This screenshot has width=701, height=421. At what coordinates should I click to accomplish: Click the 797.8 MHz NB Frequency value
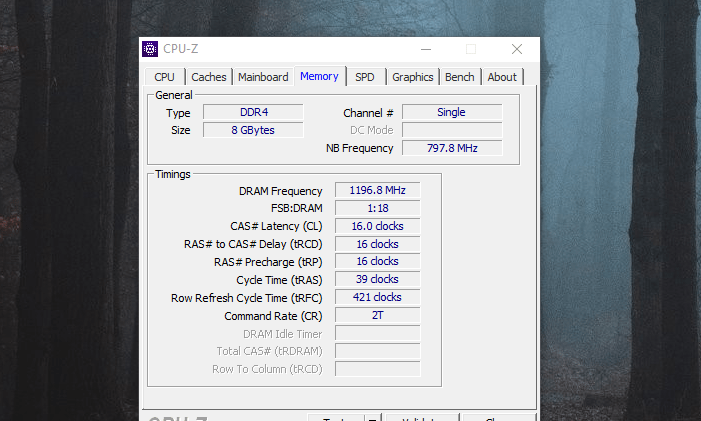tap(452, 148)
